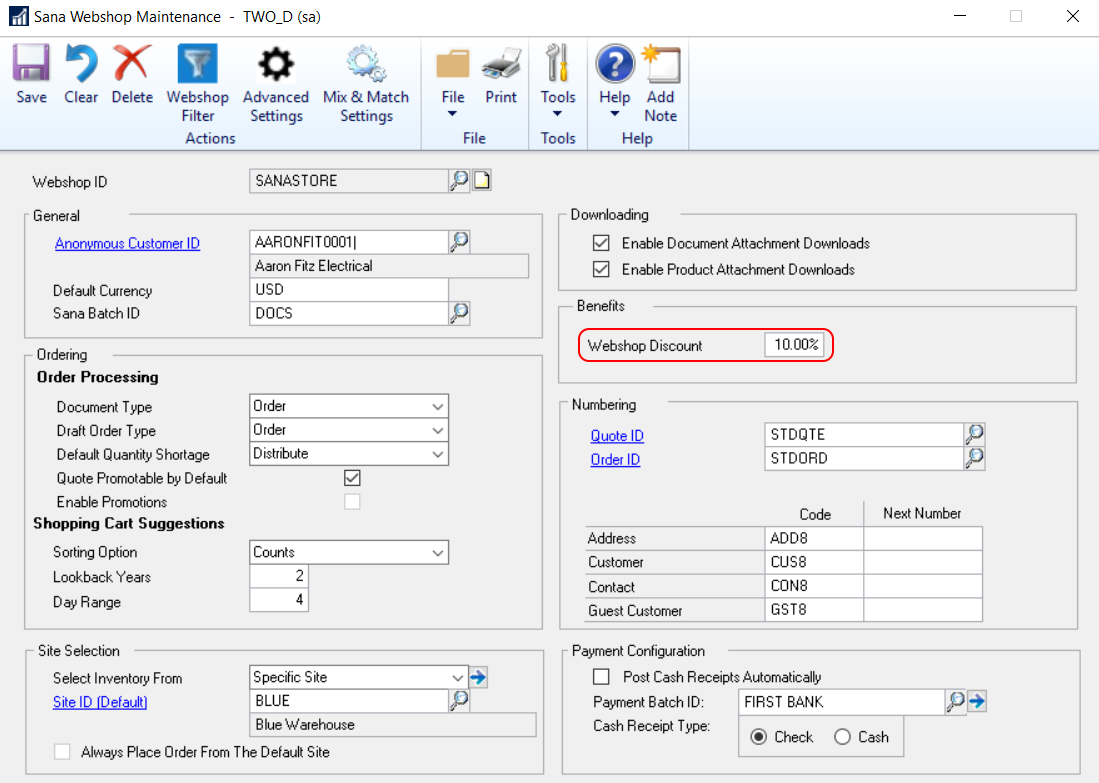Click the Customer code CUS8 cell
The height and width of the screenshot is (783, 1099).
coord(814,562)
